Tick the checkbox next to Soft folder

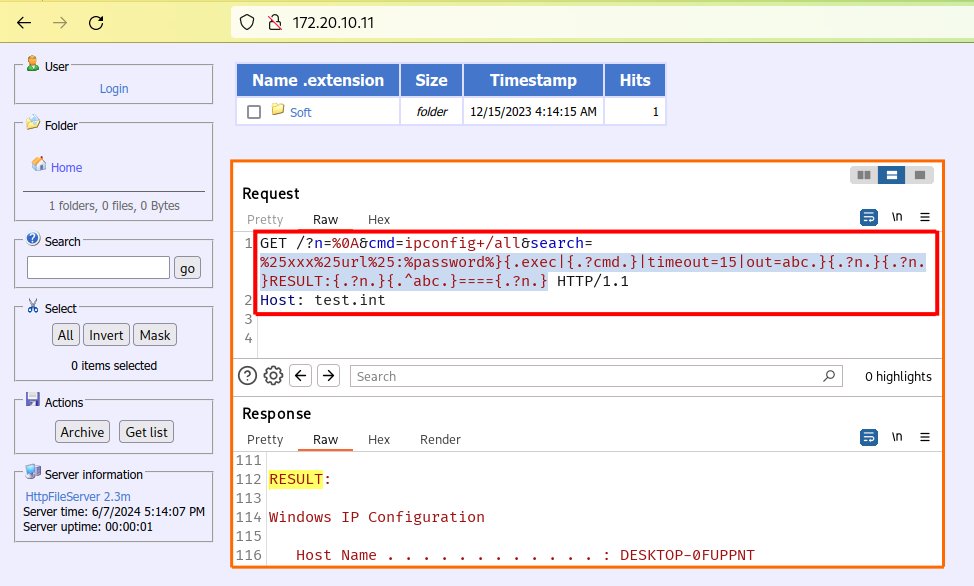(253, 112)
